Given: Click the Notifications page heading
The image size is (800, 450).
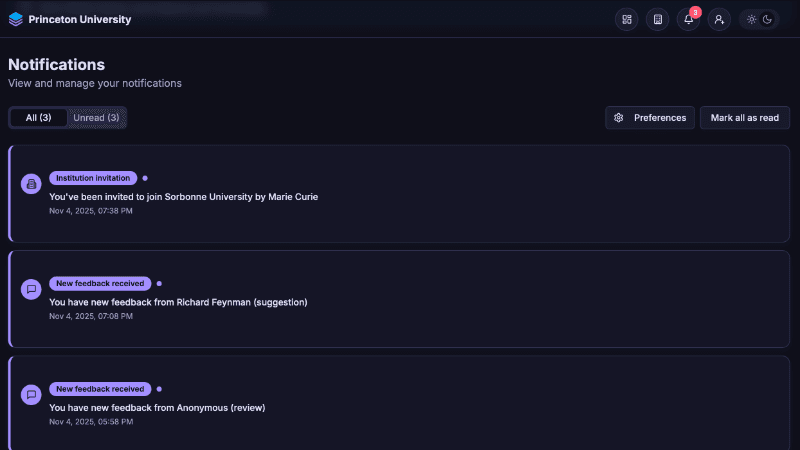Looking at the screenshot, I should (x=57, y=65).
